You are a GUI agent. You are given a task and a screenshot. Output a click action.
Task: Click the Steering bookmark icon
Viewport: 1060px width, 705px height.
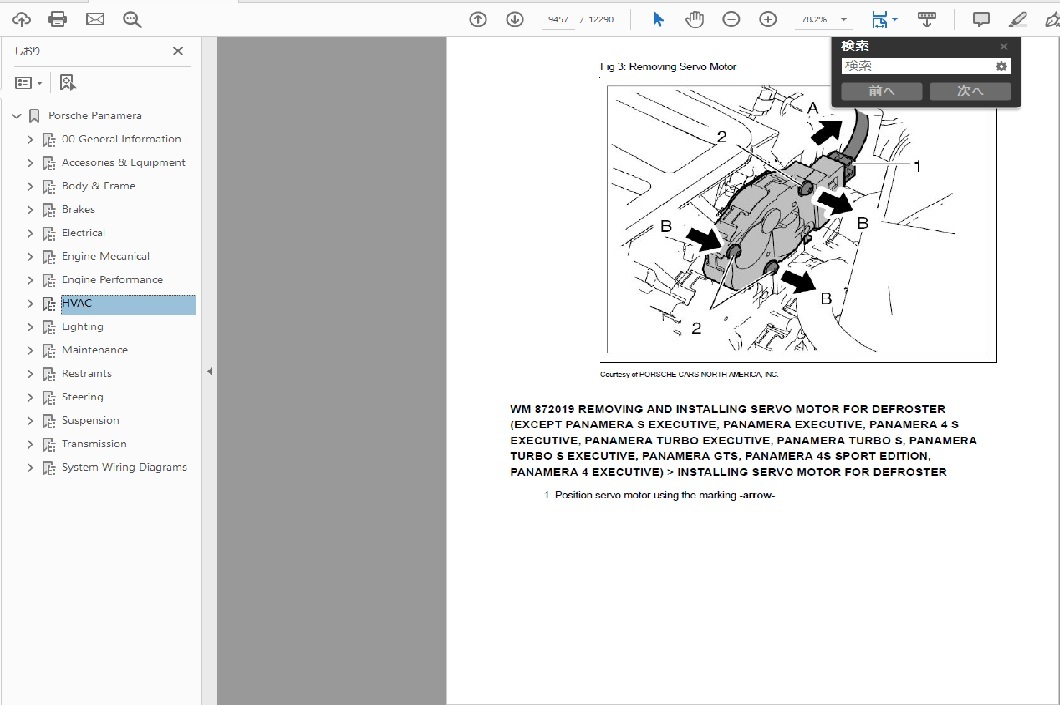(x=49, y=397)
